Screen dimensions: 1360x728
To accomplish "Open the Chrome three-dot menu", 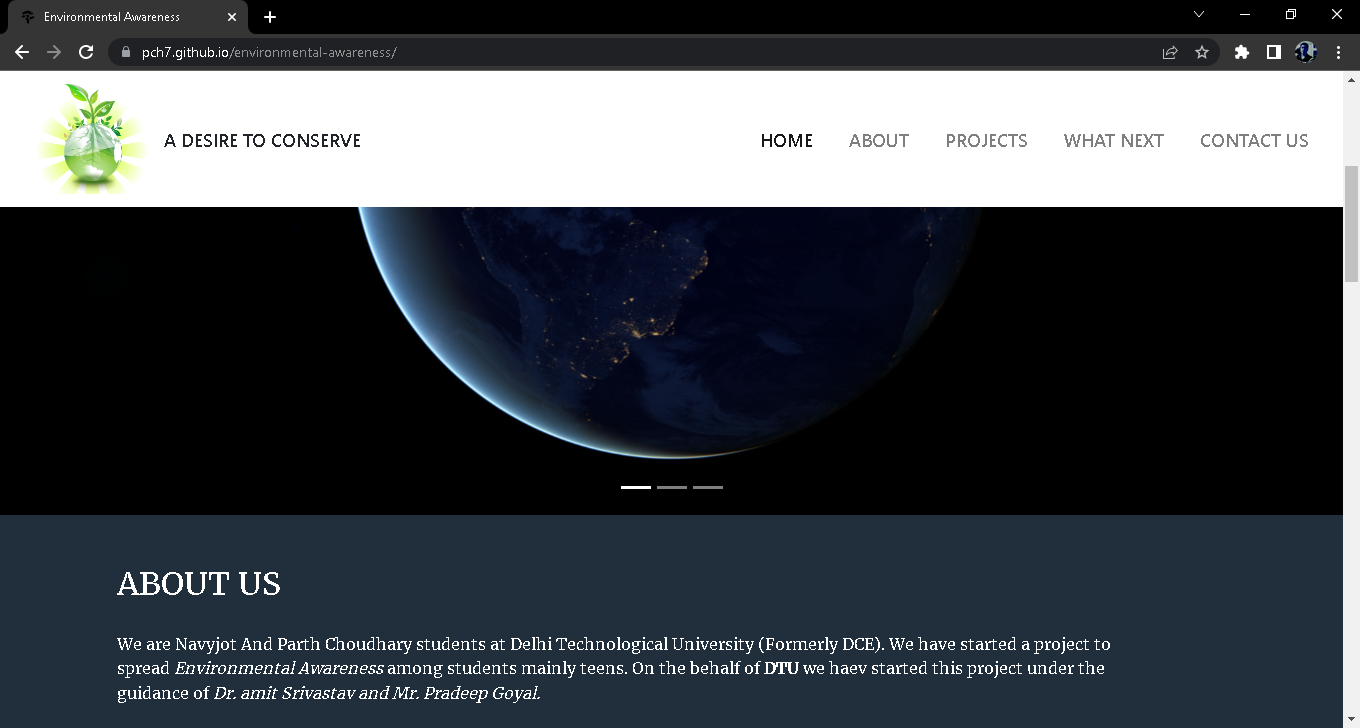I will [1338, 52].
